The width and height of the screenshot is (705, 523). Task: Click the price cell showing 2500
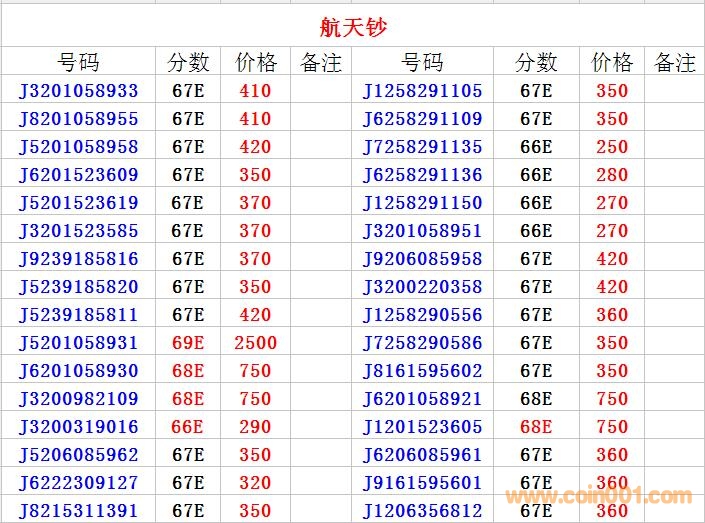(255, 343)
